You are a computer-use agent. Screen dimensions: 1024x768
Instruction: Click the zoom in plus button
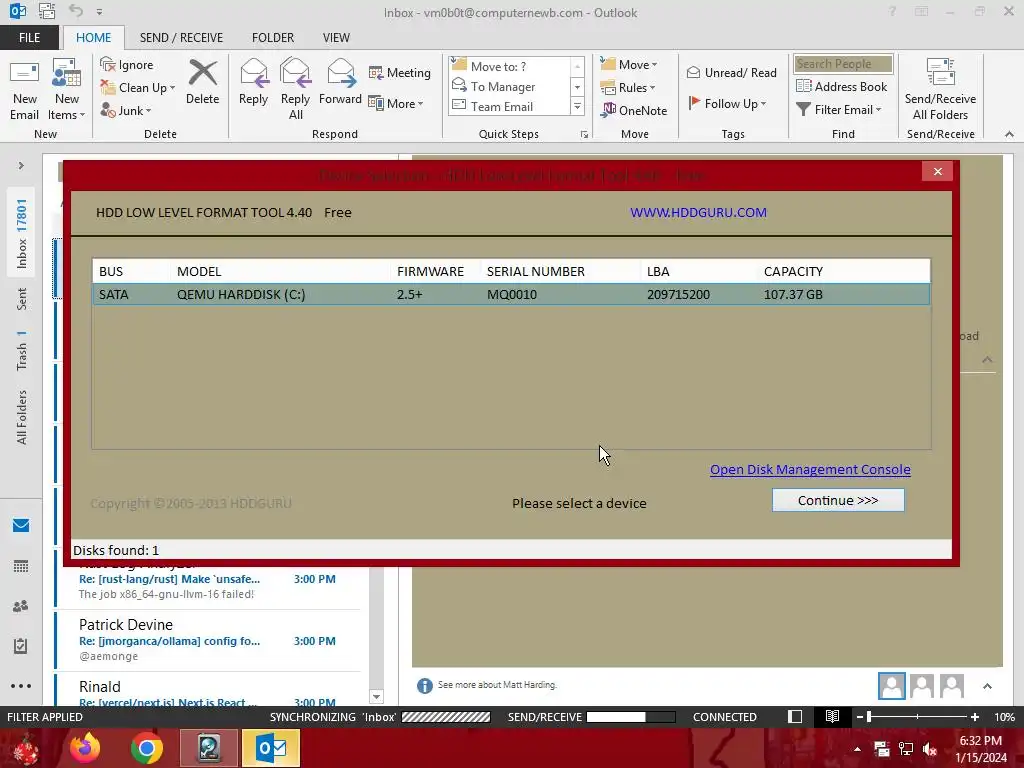pos(974,717)
